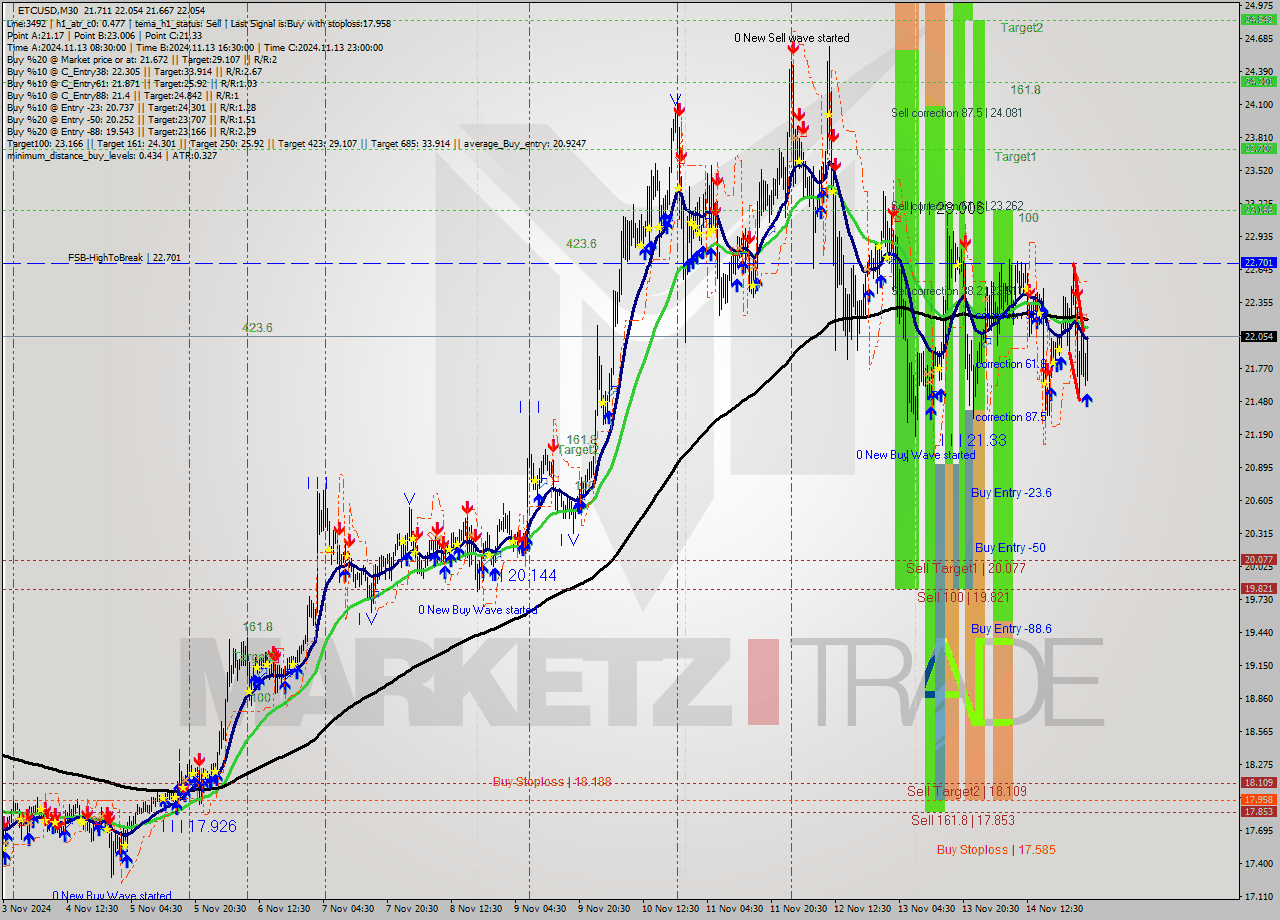Click the orange 17.958 price tag

coord(1259,800)
